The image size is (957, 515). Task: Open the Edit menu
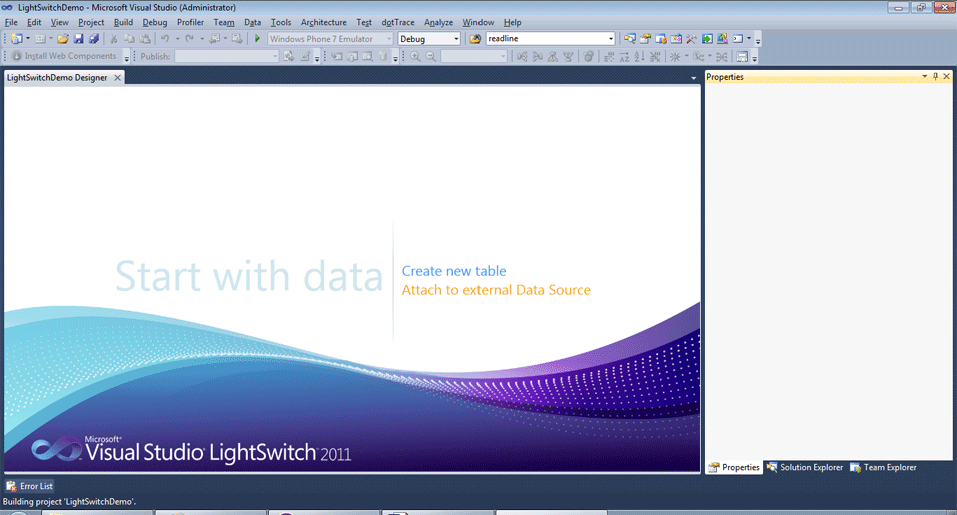(x=34, y=22)
